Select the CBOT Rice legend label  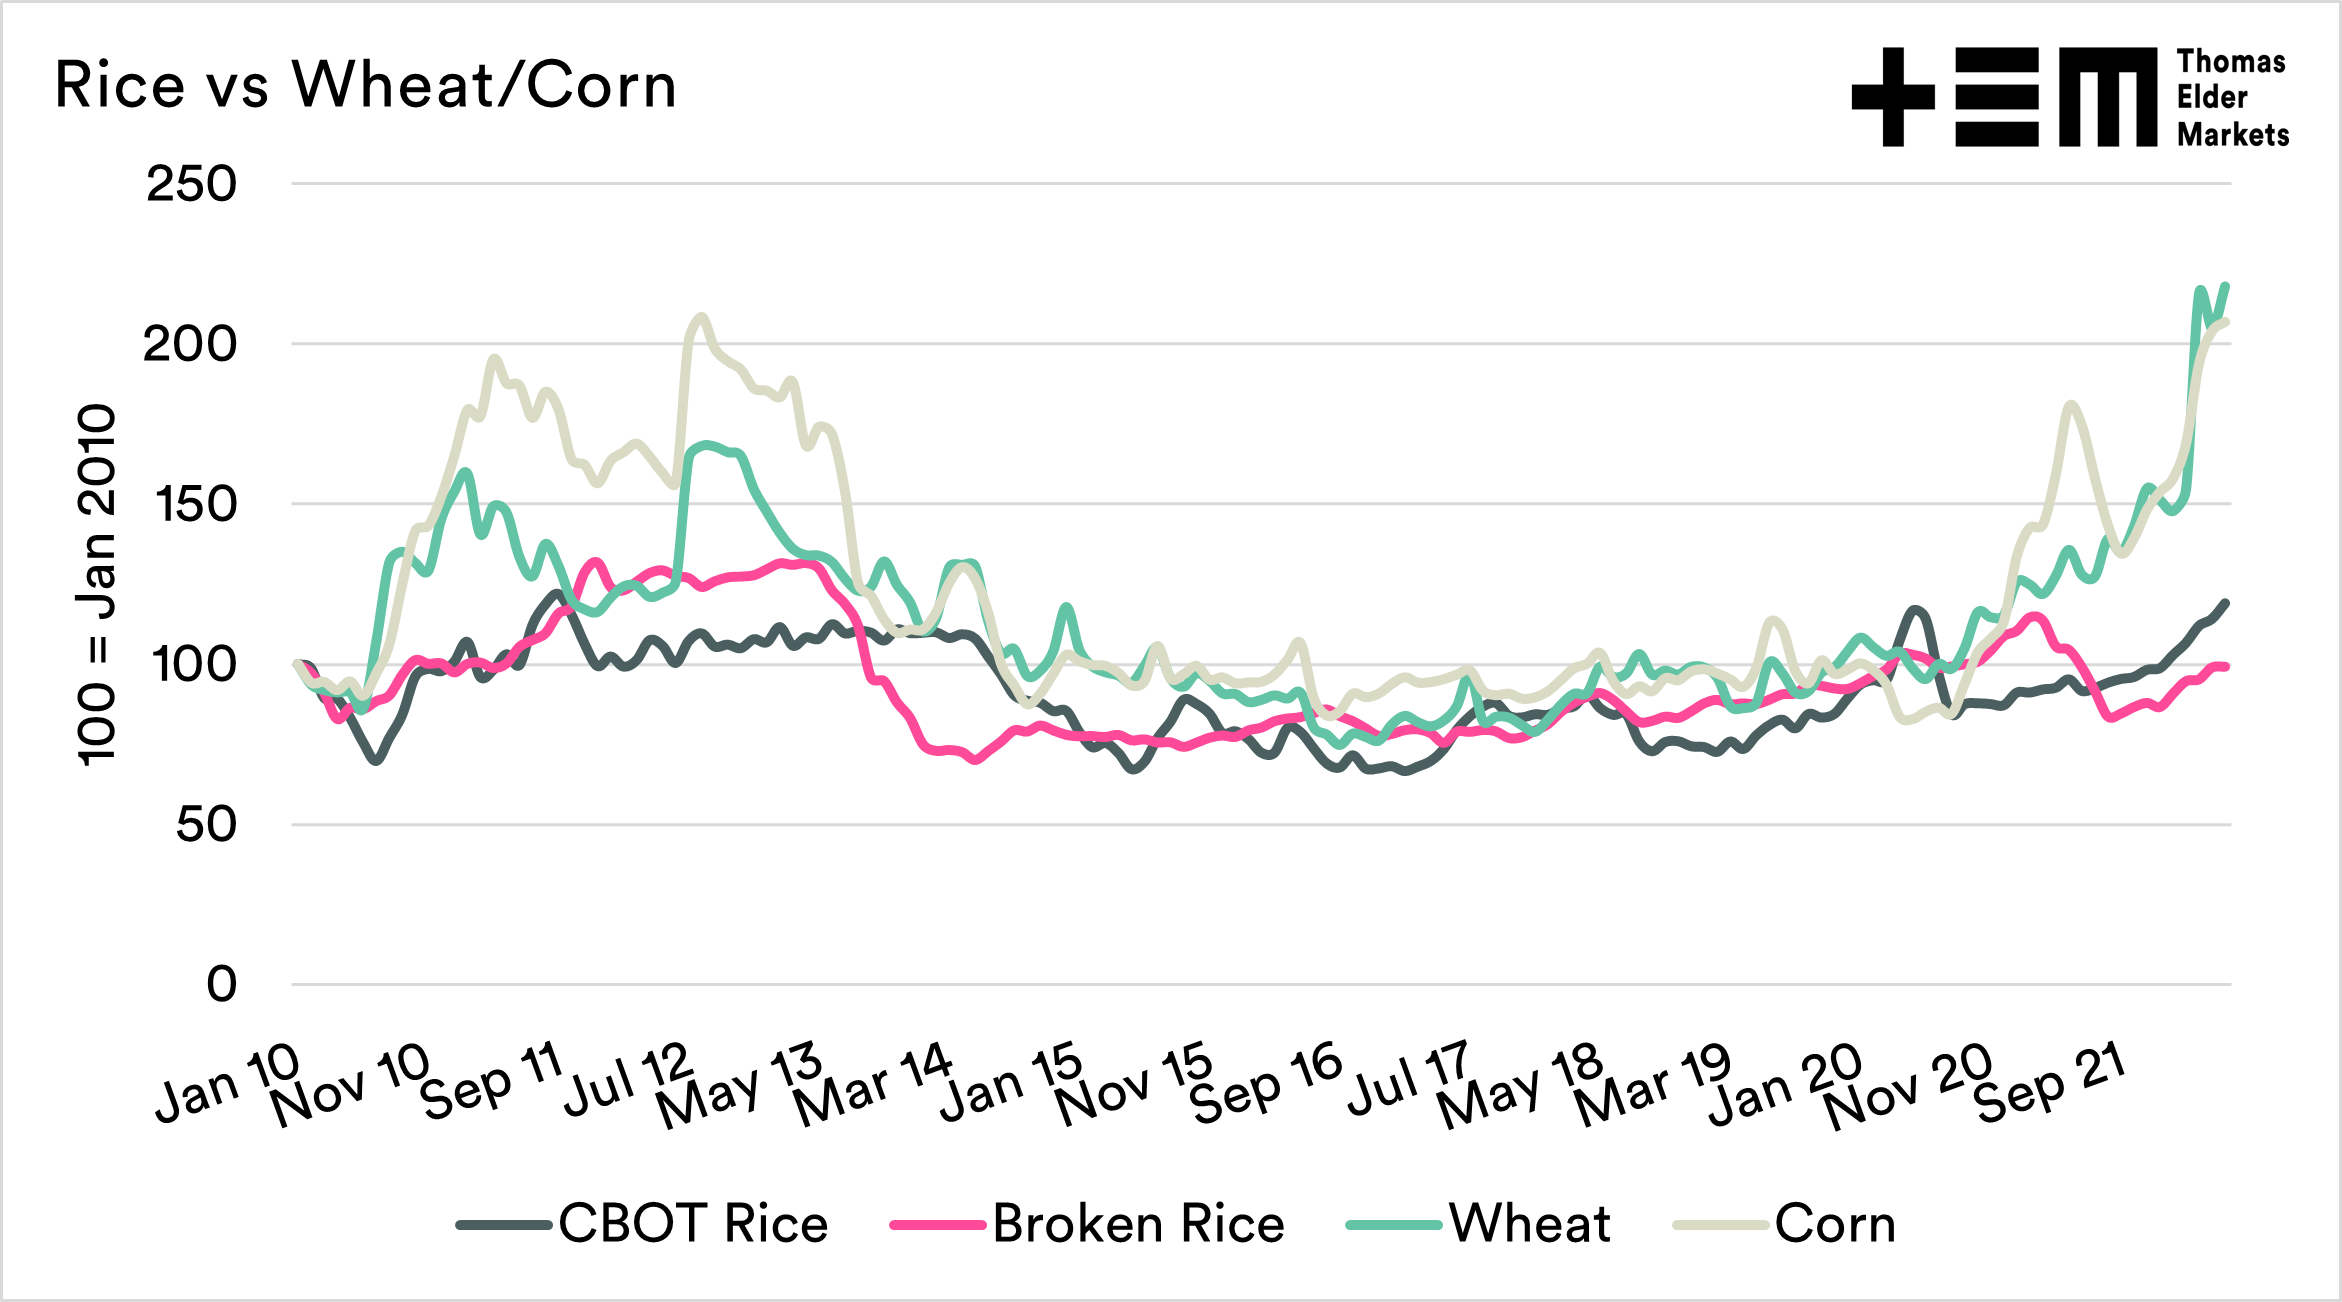(x=693, y=1224)
